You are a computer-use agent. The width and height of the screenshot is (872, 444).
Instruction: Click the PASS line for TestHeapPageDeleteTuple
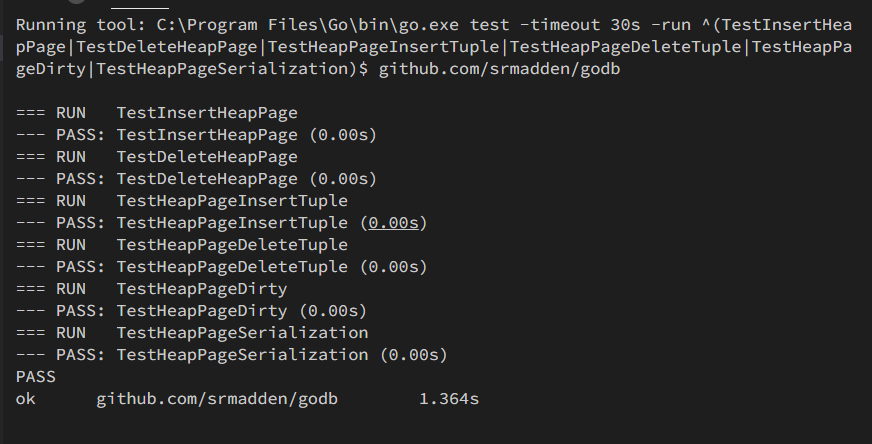221,267
